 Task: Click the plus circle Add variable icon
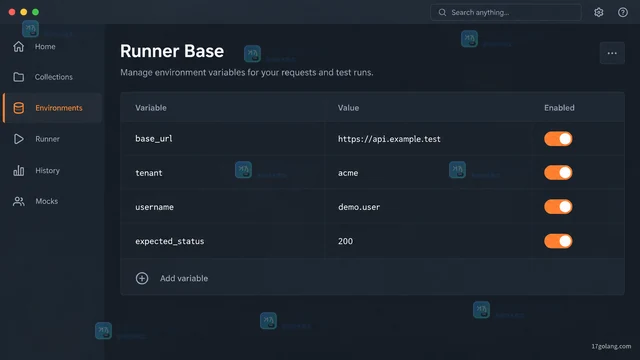142,278
